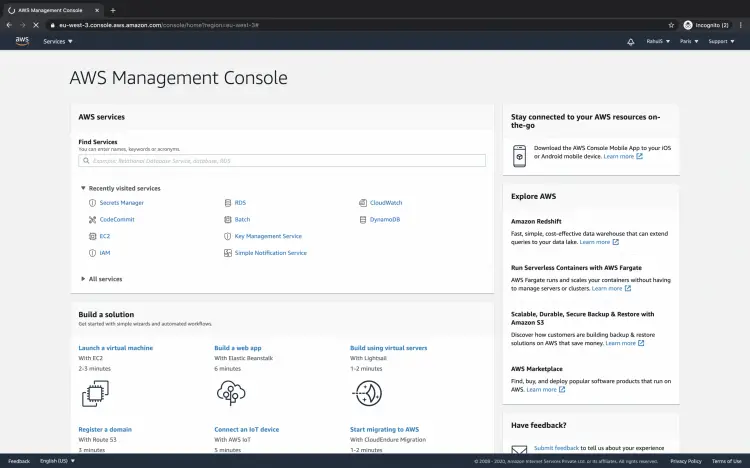Open Privacy Policy in the footer
Image resolution: width=750 pixels, height=468 pixels.
tap(686, 461)
